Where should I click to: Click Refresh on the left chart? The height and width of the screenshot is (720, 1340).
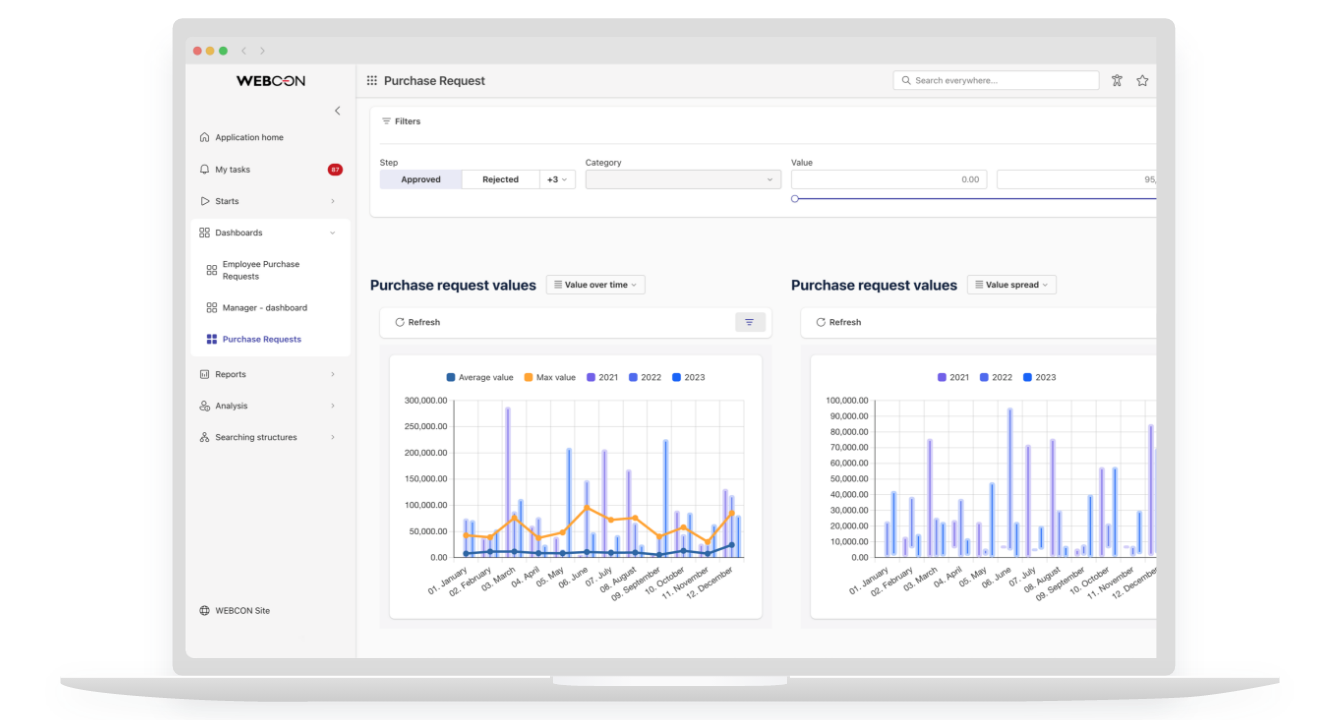[x=418, y=322]
